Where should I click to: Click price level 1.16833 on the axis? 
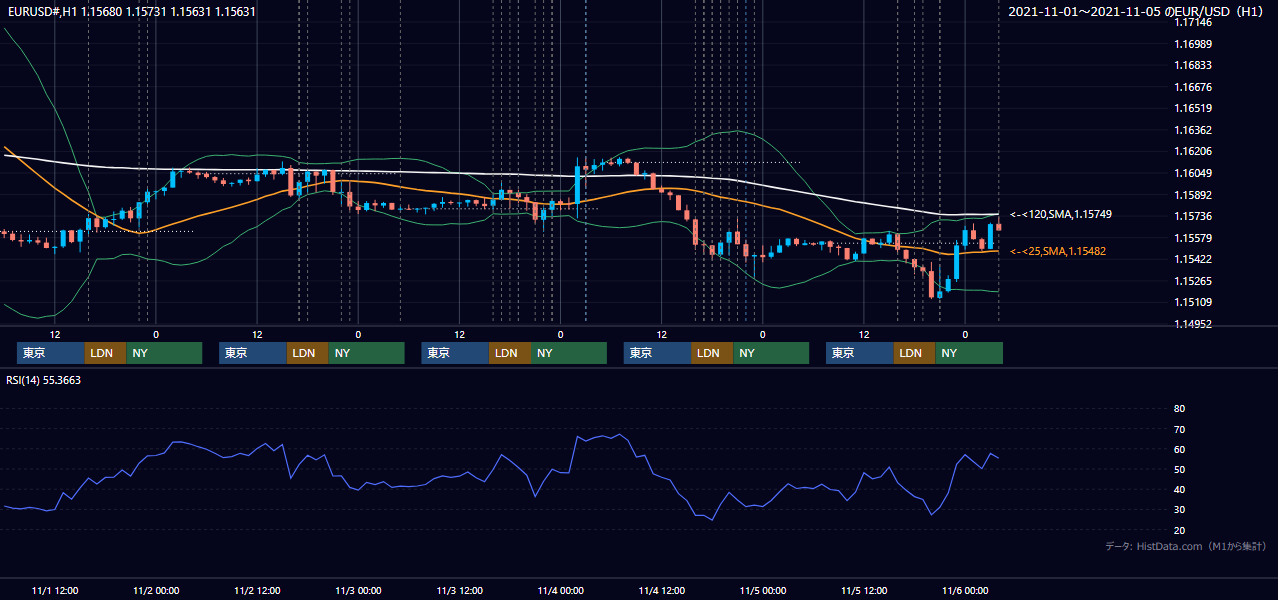[x=1193, y=65]
